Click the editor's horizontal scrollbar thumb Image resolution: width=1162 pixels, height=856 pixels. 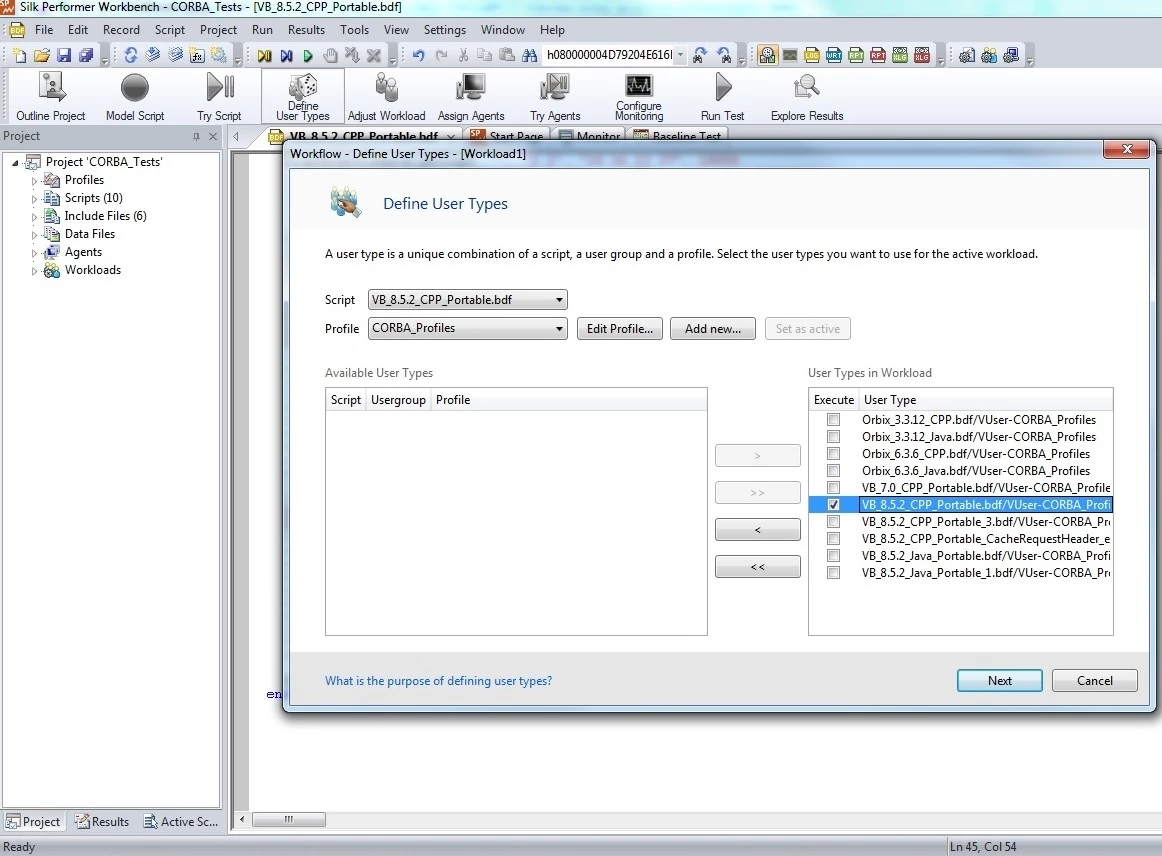click(289, 819)
